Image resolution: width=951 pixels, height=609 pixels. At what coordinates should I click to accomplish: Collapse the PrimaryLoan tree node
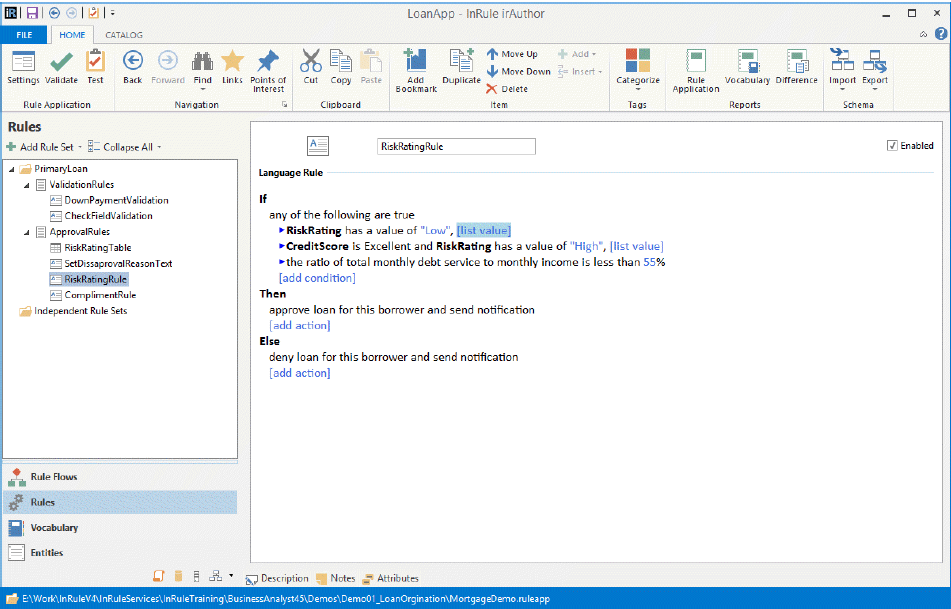[x=10, y=169]
